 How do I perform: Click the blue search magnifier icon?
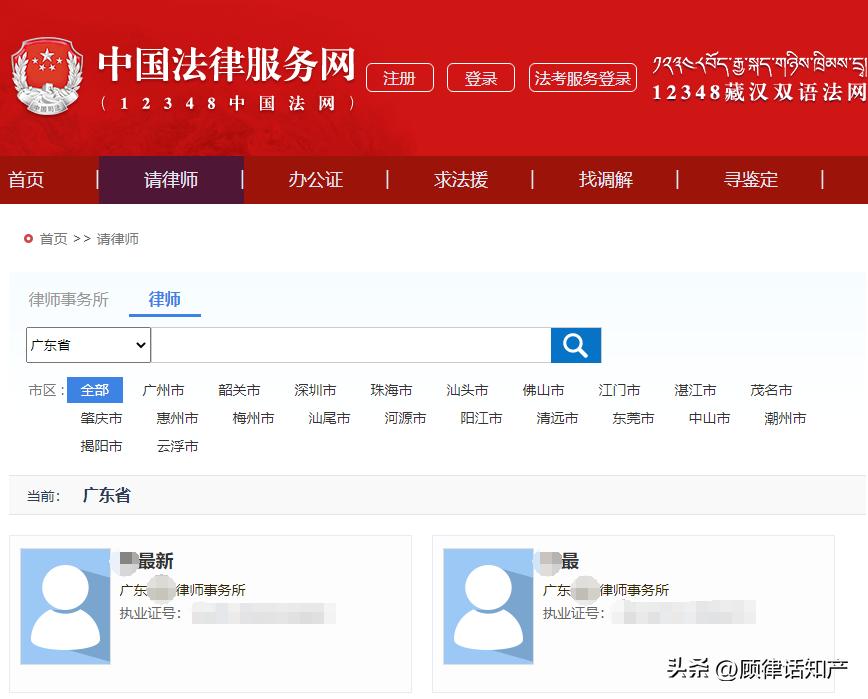pyautogui.click(x=576, y=345)
